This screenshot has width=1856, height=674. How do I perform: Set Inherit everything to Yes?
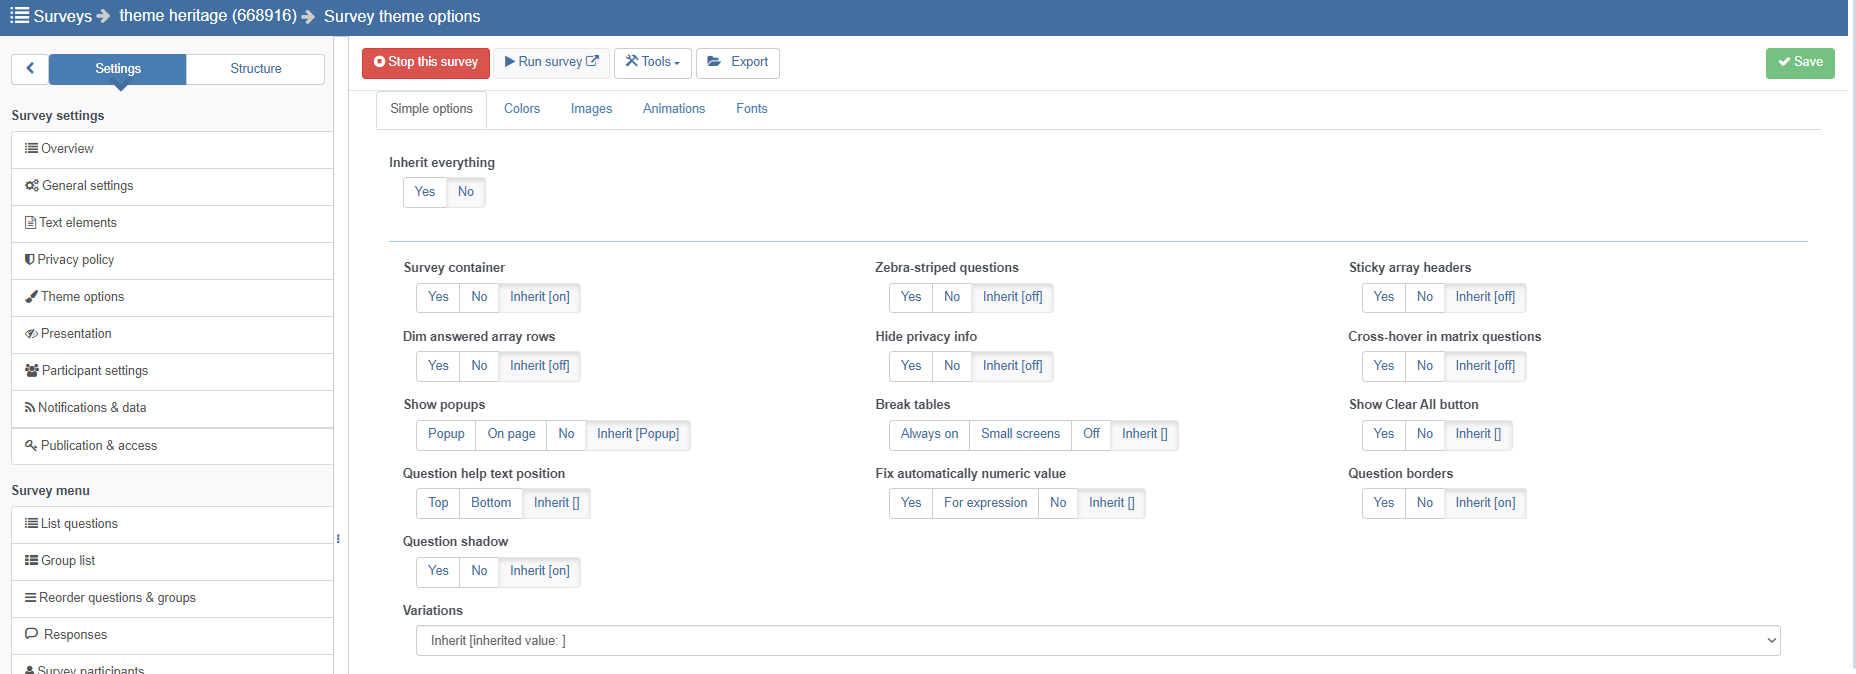425,192
